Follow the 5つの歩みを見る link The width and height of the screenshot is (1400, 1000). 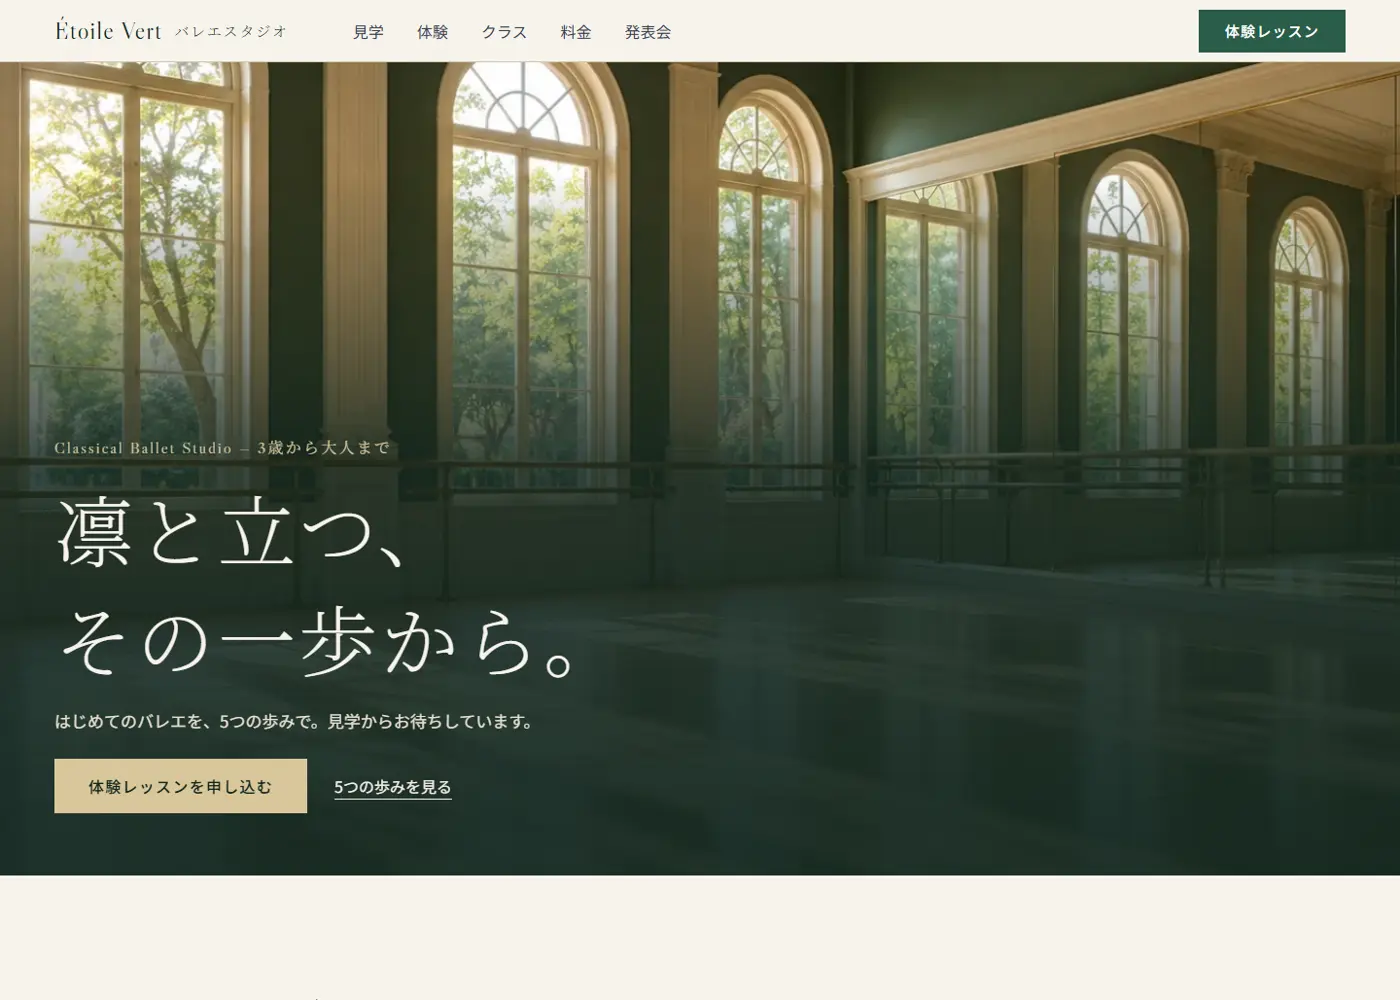point(392,787)
